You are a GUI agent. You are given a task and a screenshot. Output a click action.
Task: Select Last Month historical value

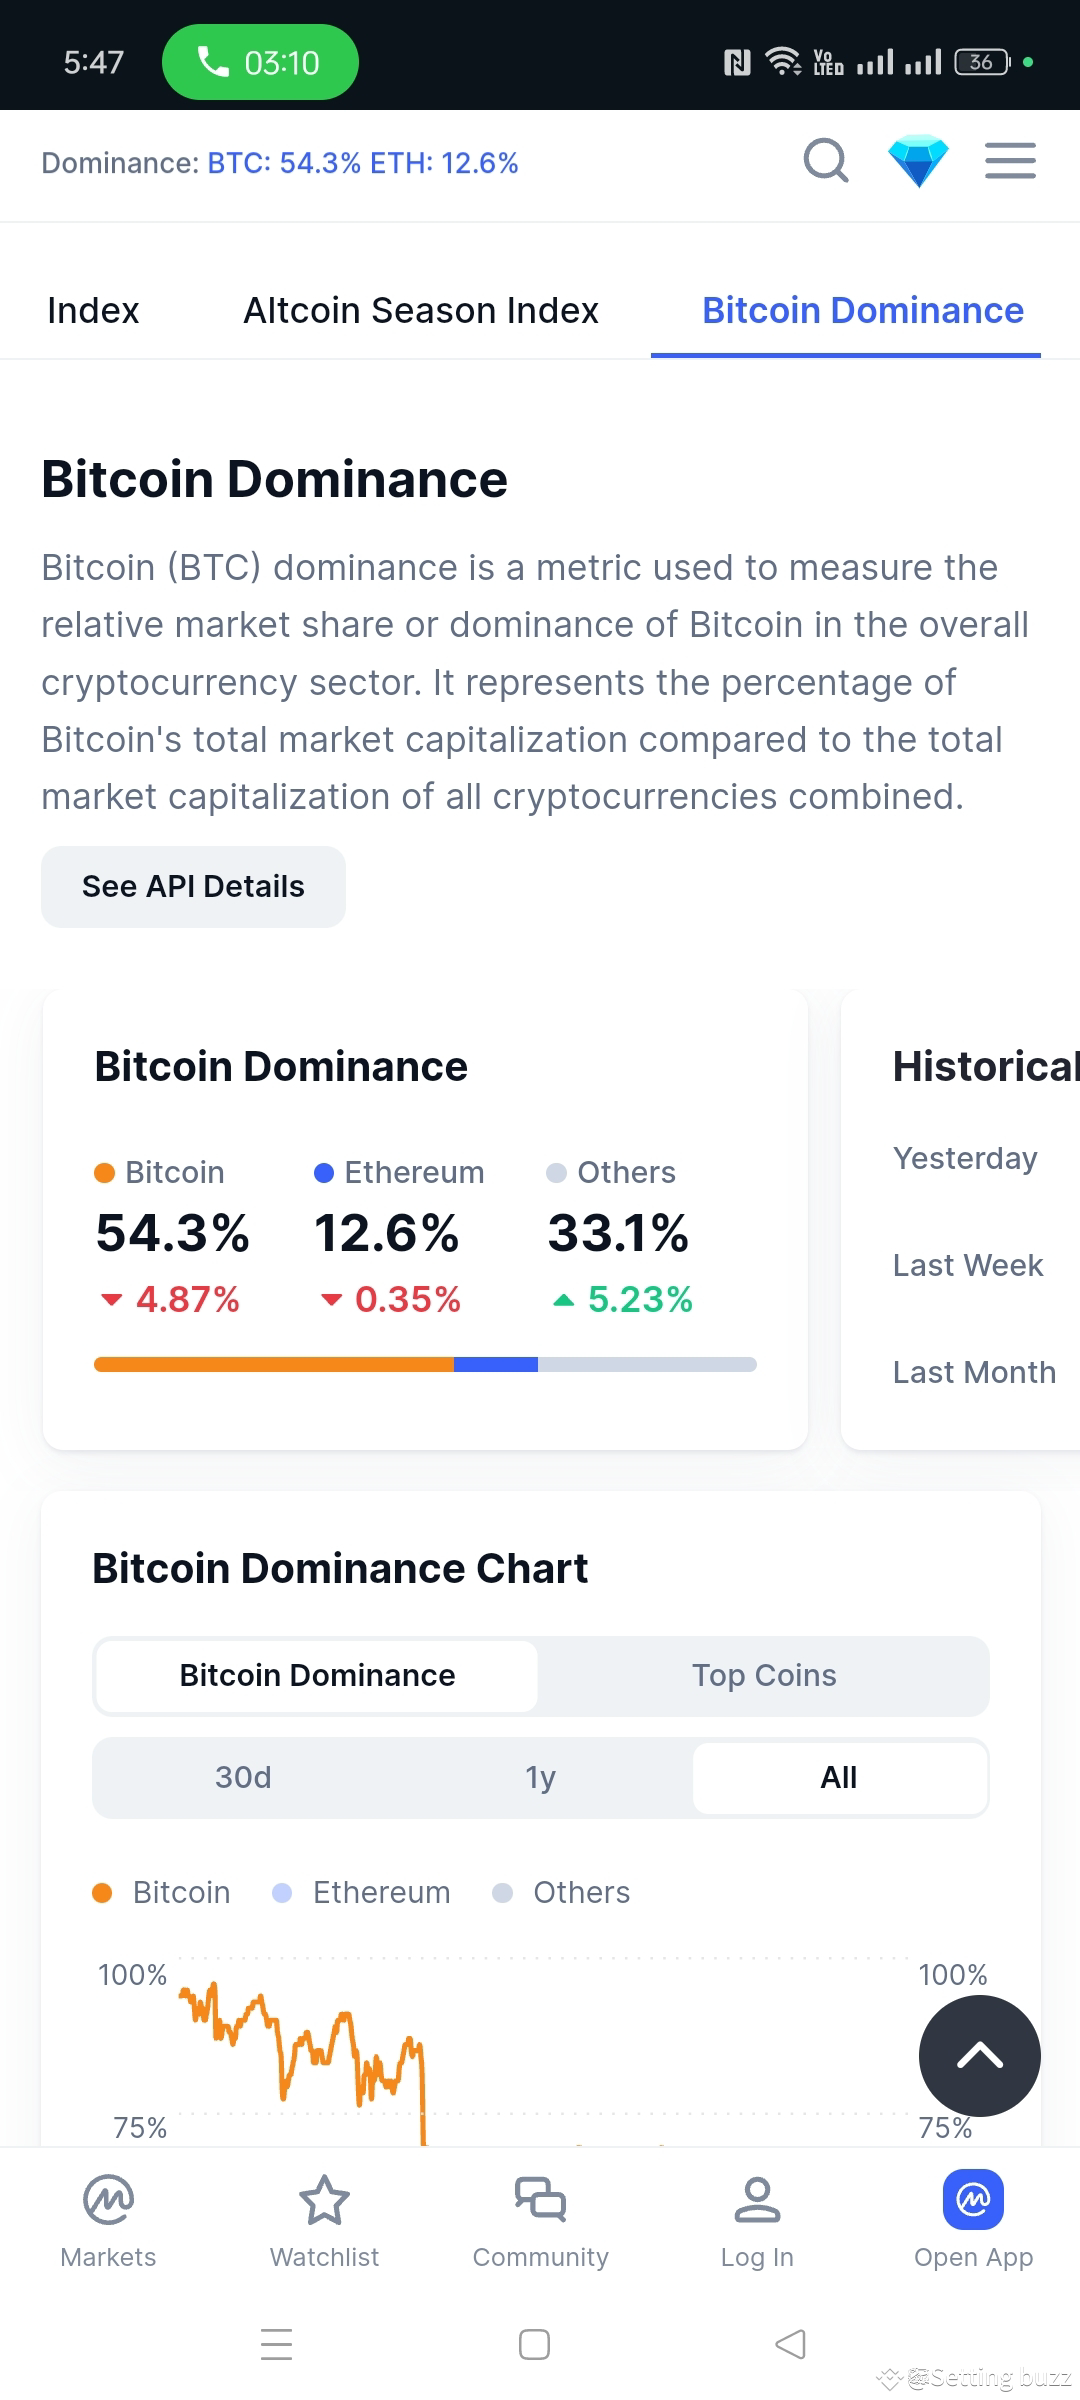pyautogui.click(x=973, y=1371)
